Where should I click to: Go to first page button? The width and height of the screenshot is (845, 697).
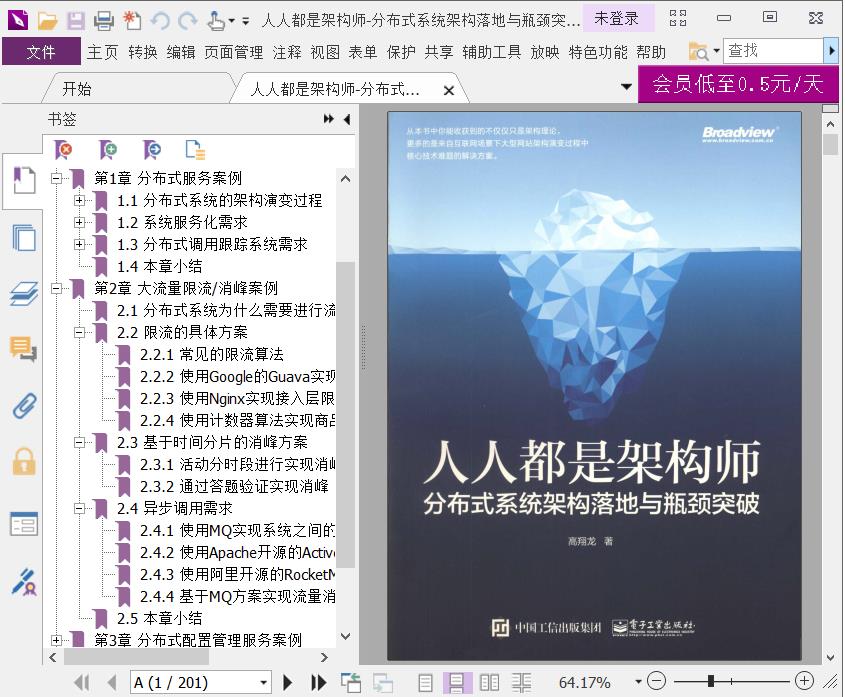click(82, 682)
